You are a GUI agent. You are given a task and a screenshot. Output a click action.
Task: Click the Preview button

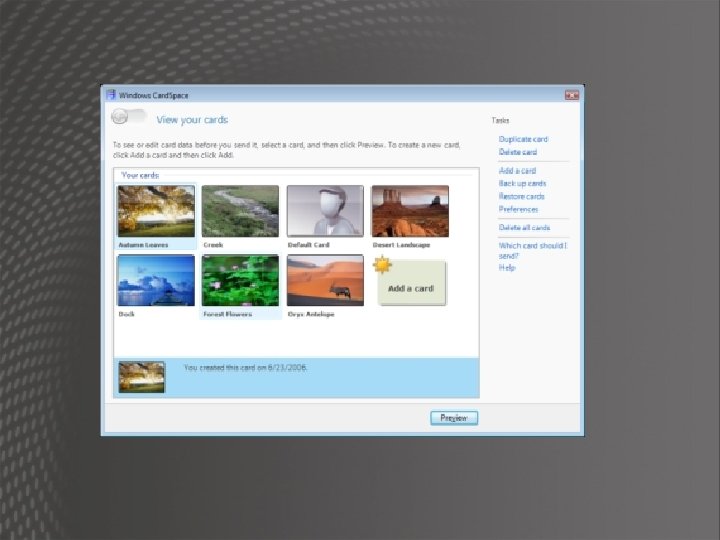coord(454,418)
